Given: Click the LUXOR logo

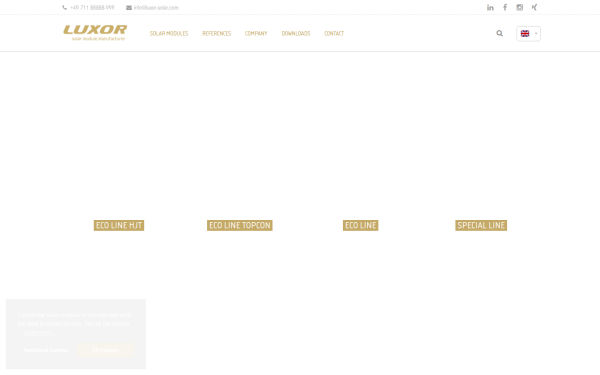Looking at the screenshot, I should coord(95,33).
